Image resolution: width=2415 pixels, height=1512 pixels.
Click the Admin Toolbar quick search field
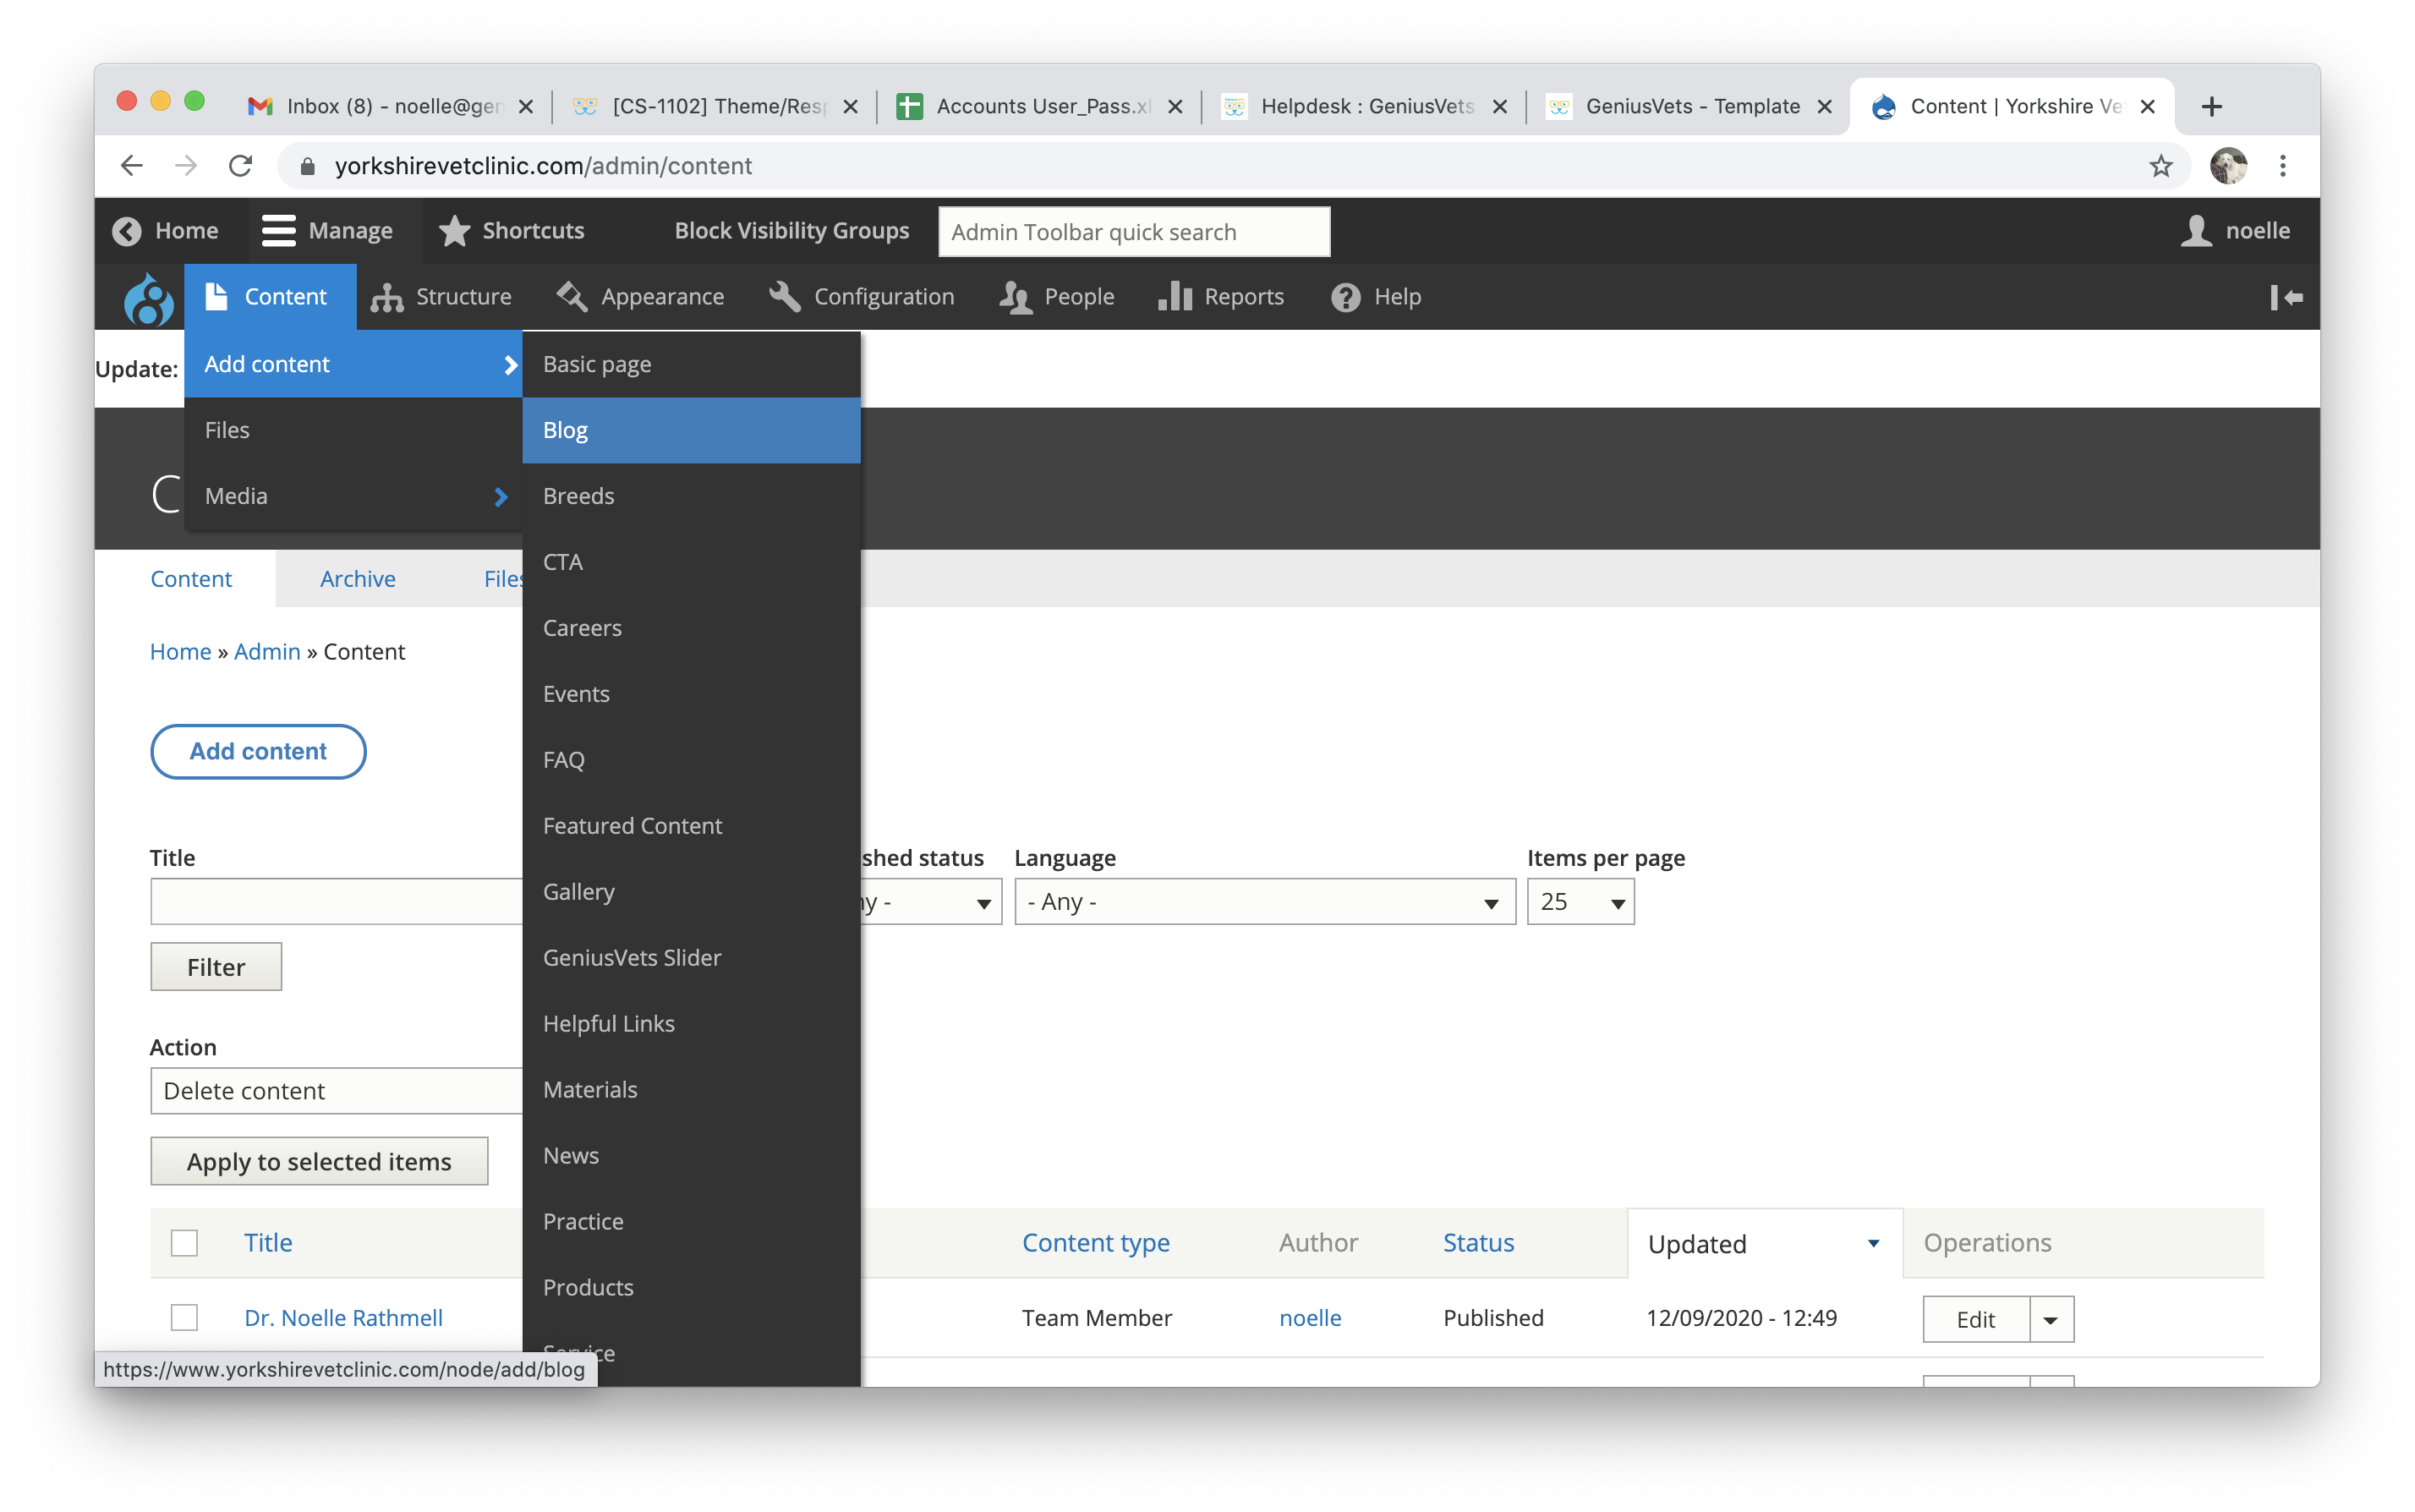coord(1134,232)
